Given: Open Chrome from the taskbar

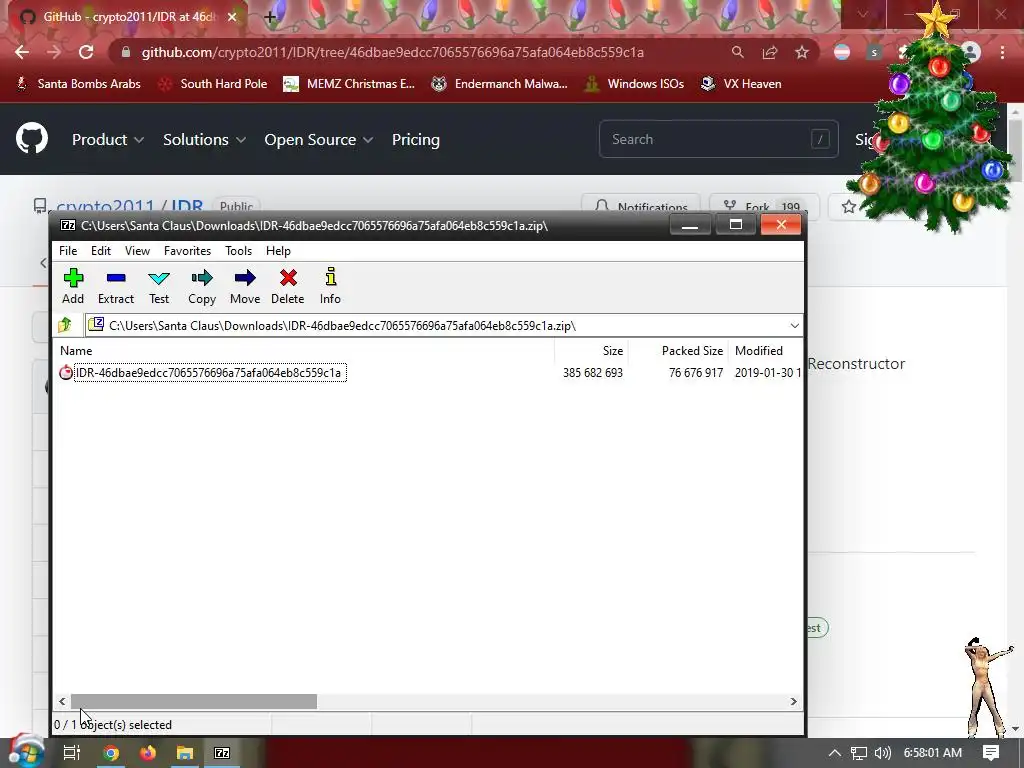Looking at the screenshot, I should [111, 753].
